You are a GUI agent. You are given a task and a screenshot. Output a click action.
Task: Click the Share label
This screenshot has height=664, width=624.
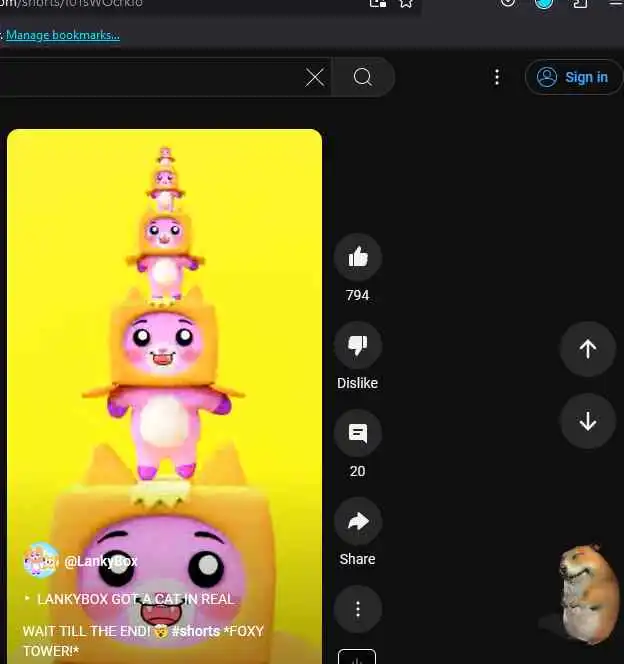[357, 559]
